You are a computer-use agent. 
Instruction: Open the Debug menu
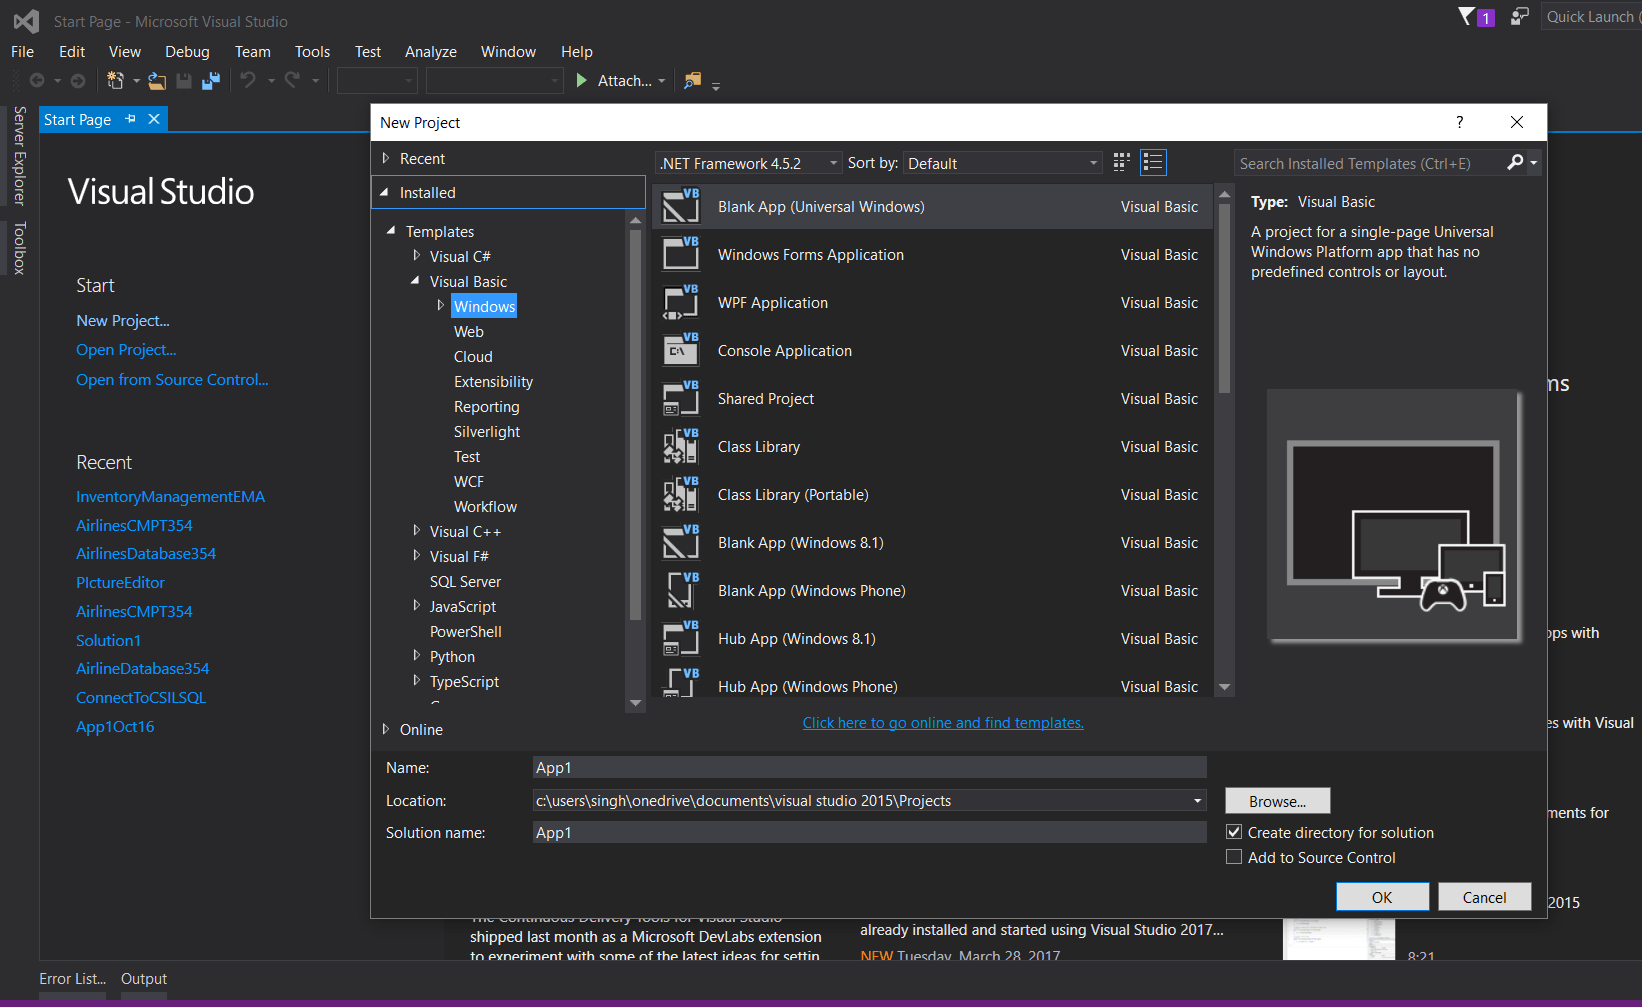187,52
